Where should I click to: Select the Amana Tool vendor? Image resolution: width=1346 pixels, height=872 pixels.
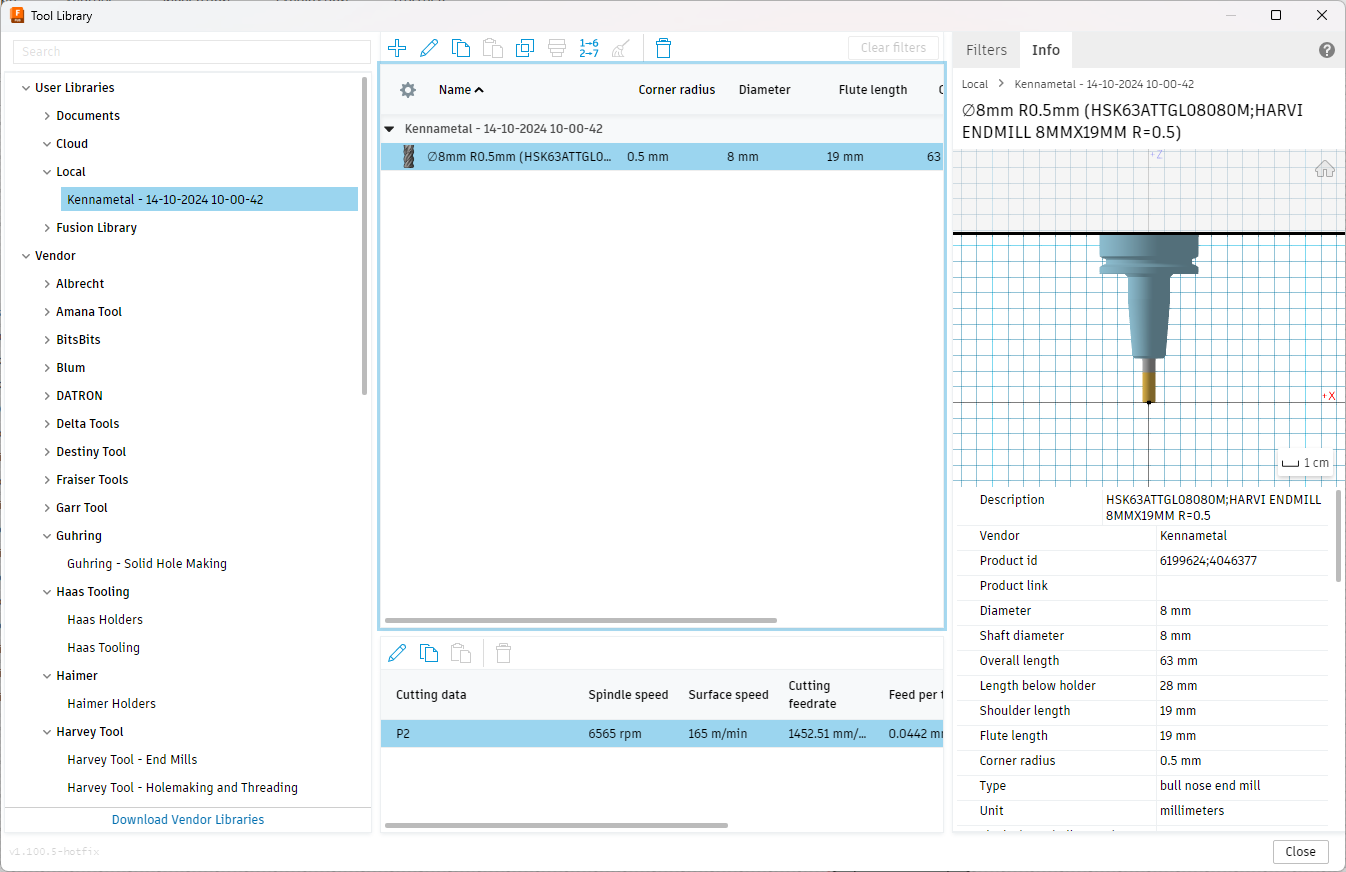pyautogui.click(x=89, y=312)
